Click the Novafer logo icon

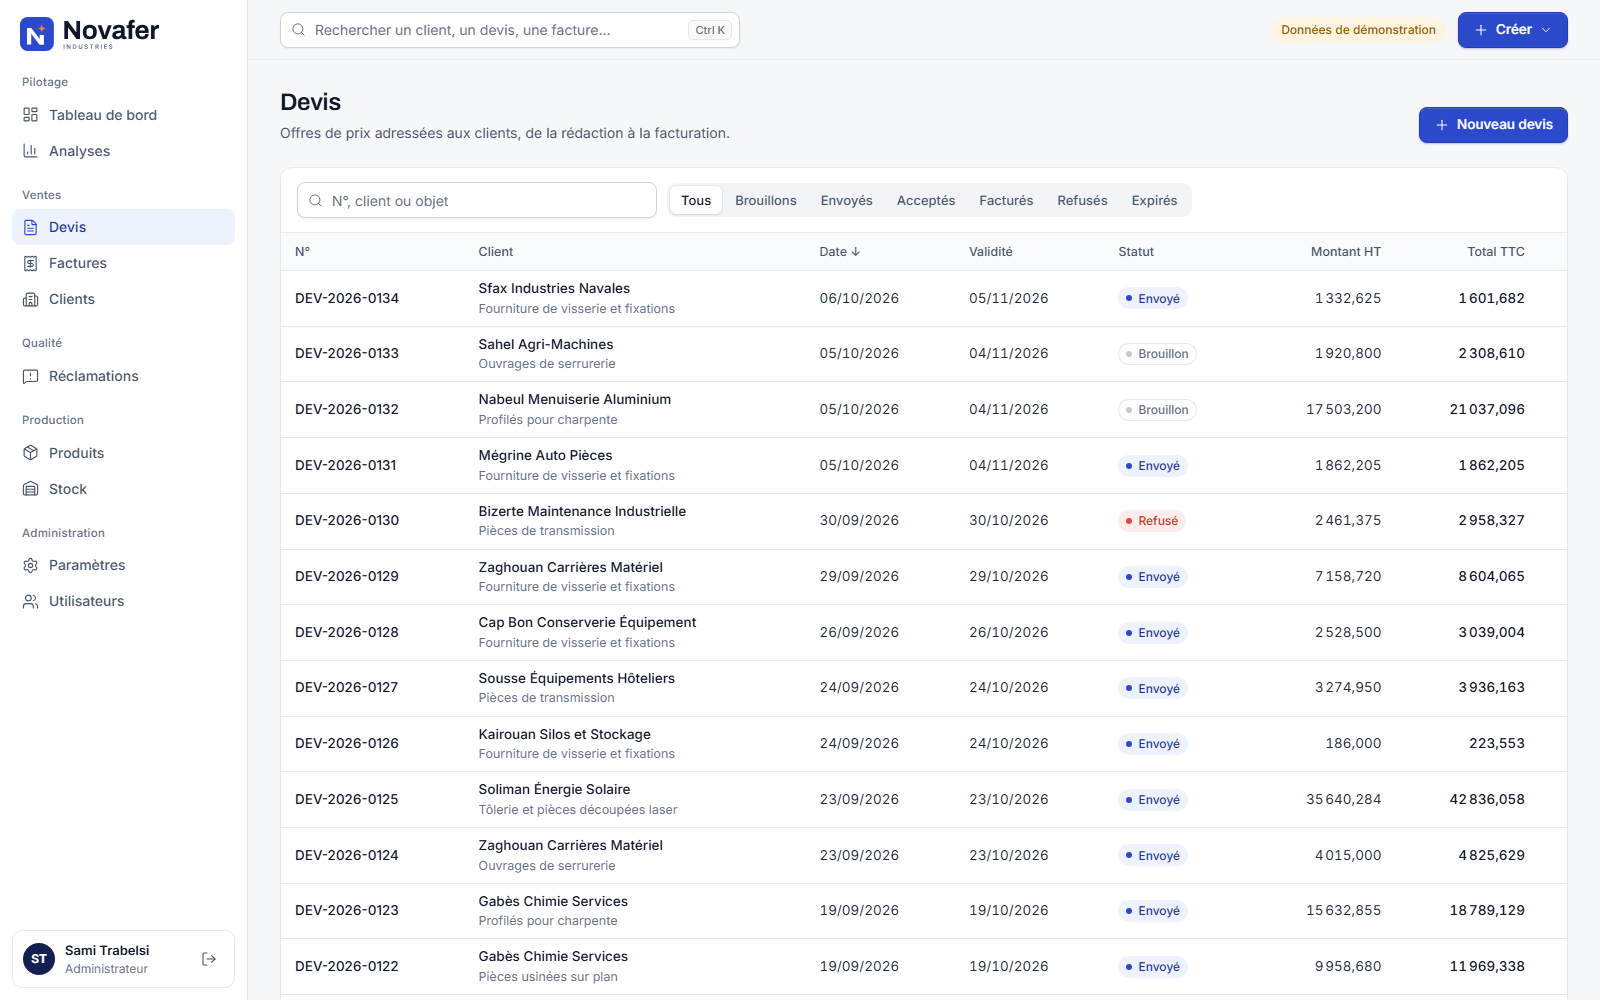coord(37,34)
